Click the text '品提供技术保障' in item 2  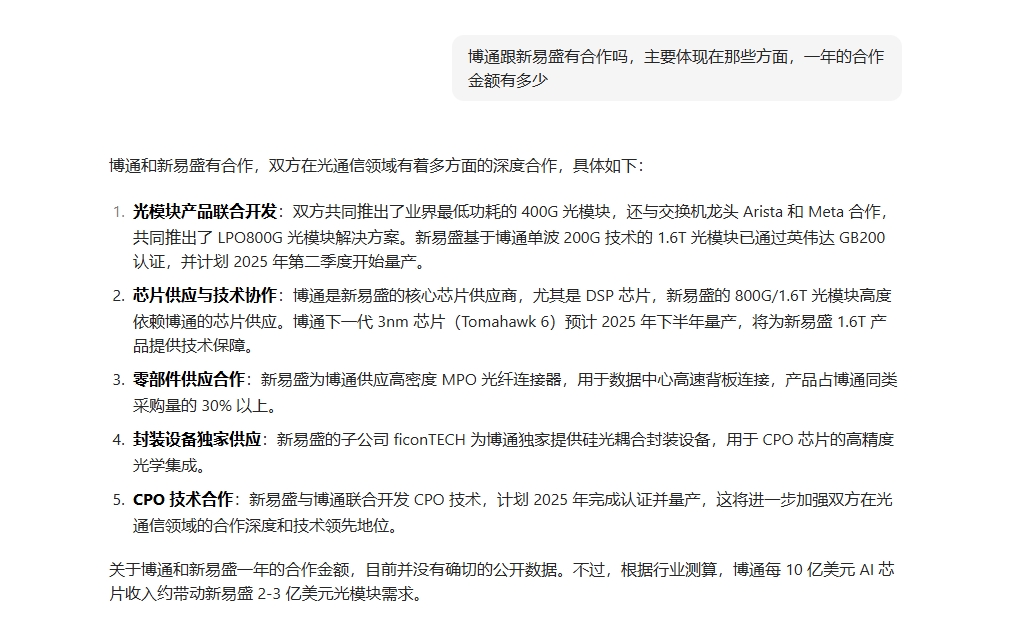tap(189, 346)
